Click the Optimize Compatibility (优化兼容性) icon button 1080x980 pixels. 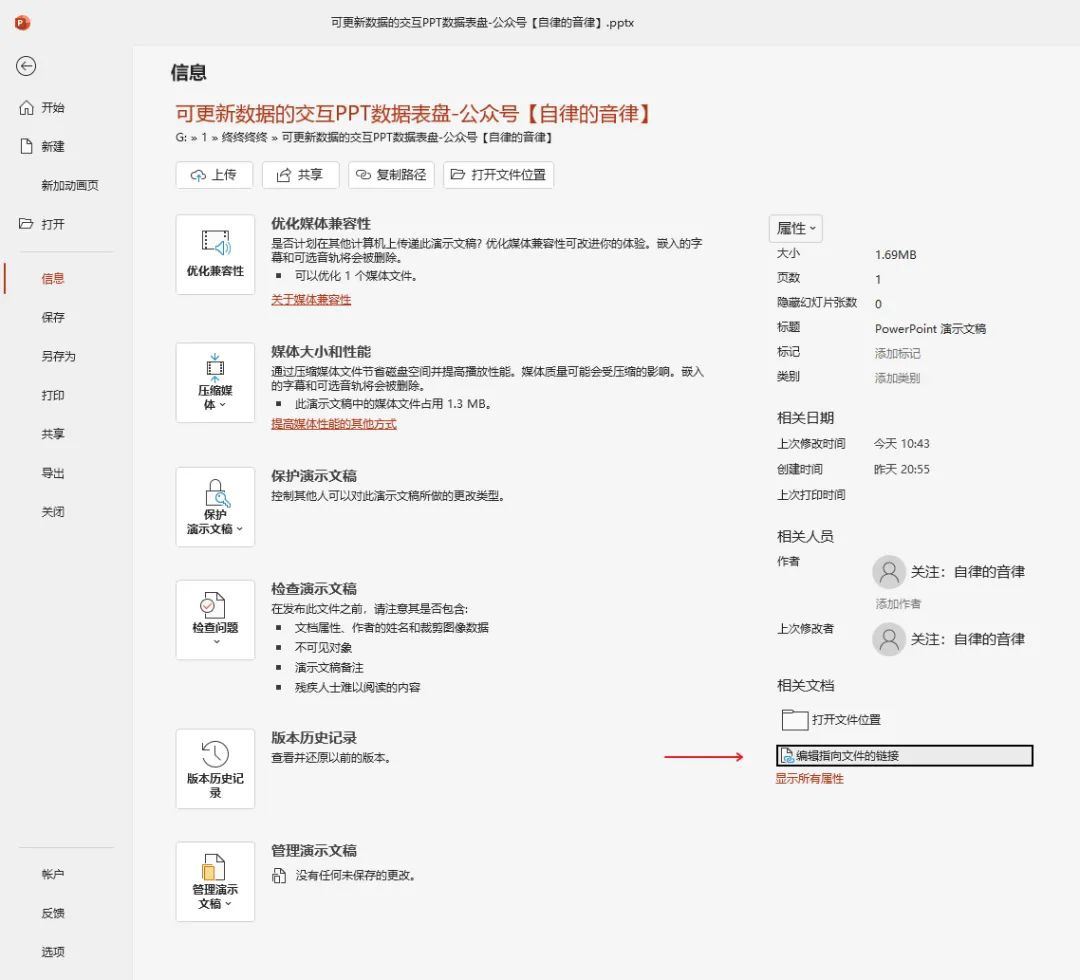point(215,254)
